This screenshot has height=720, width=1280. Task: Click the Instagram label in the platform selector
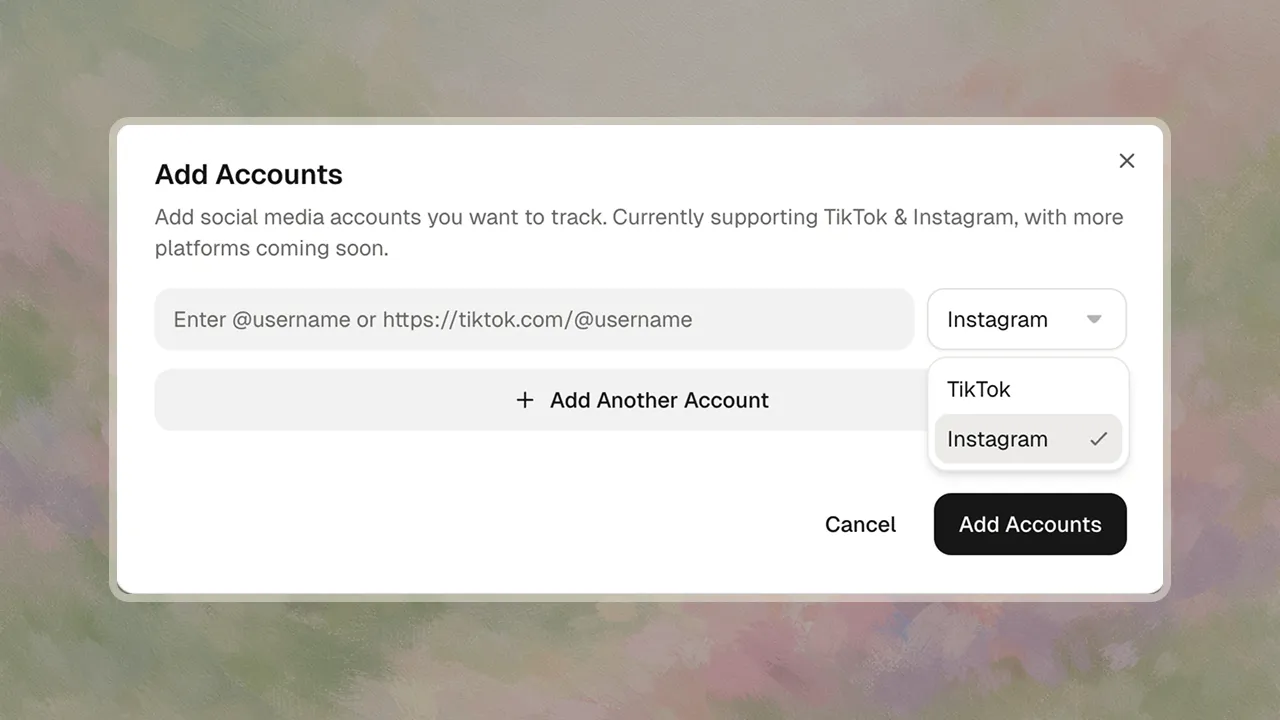(x=997, y=320)
